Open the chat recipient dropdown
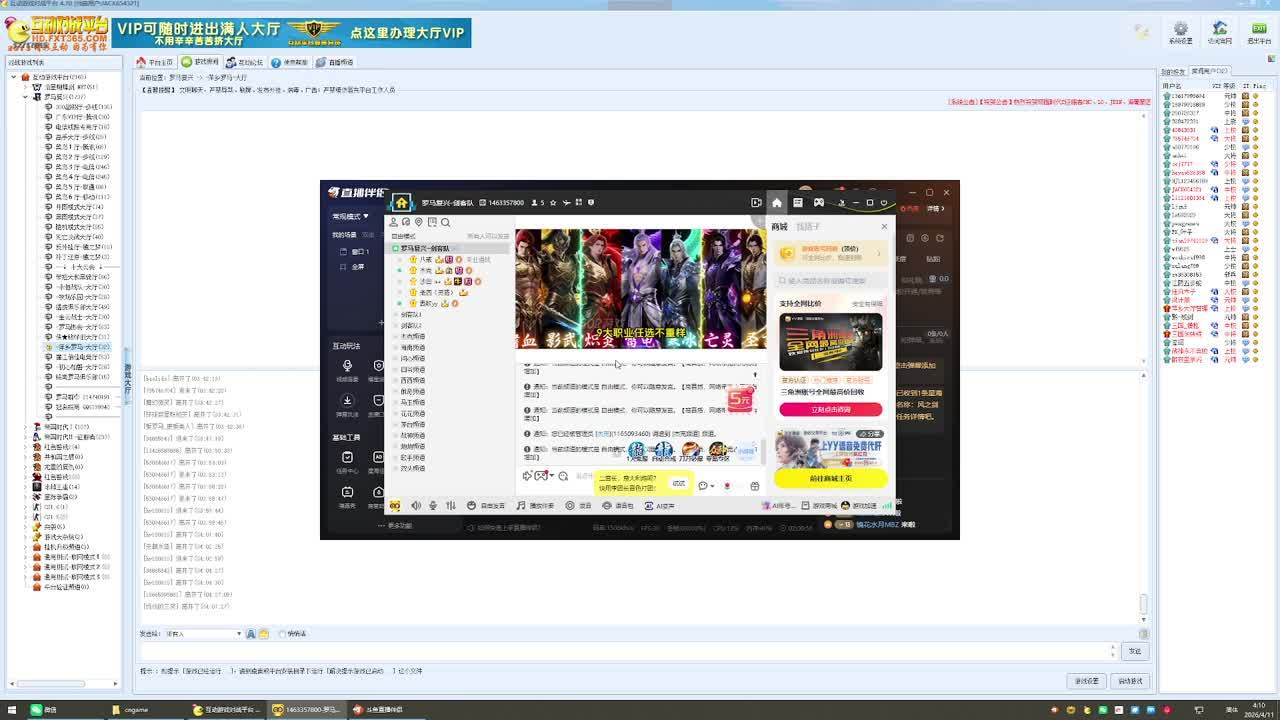The image size is (1280, 720). point(238,634)
